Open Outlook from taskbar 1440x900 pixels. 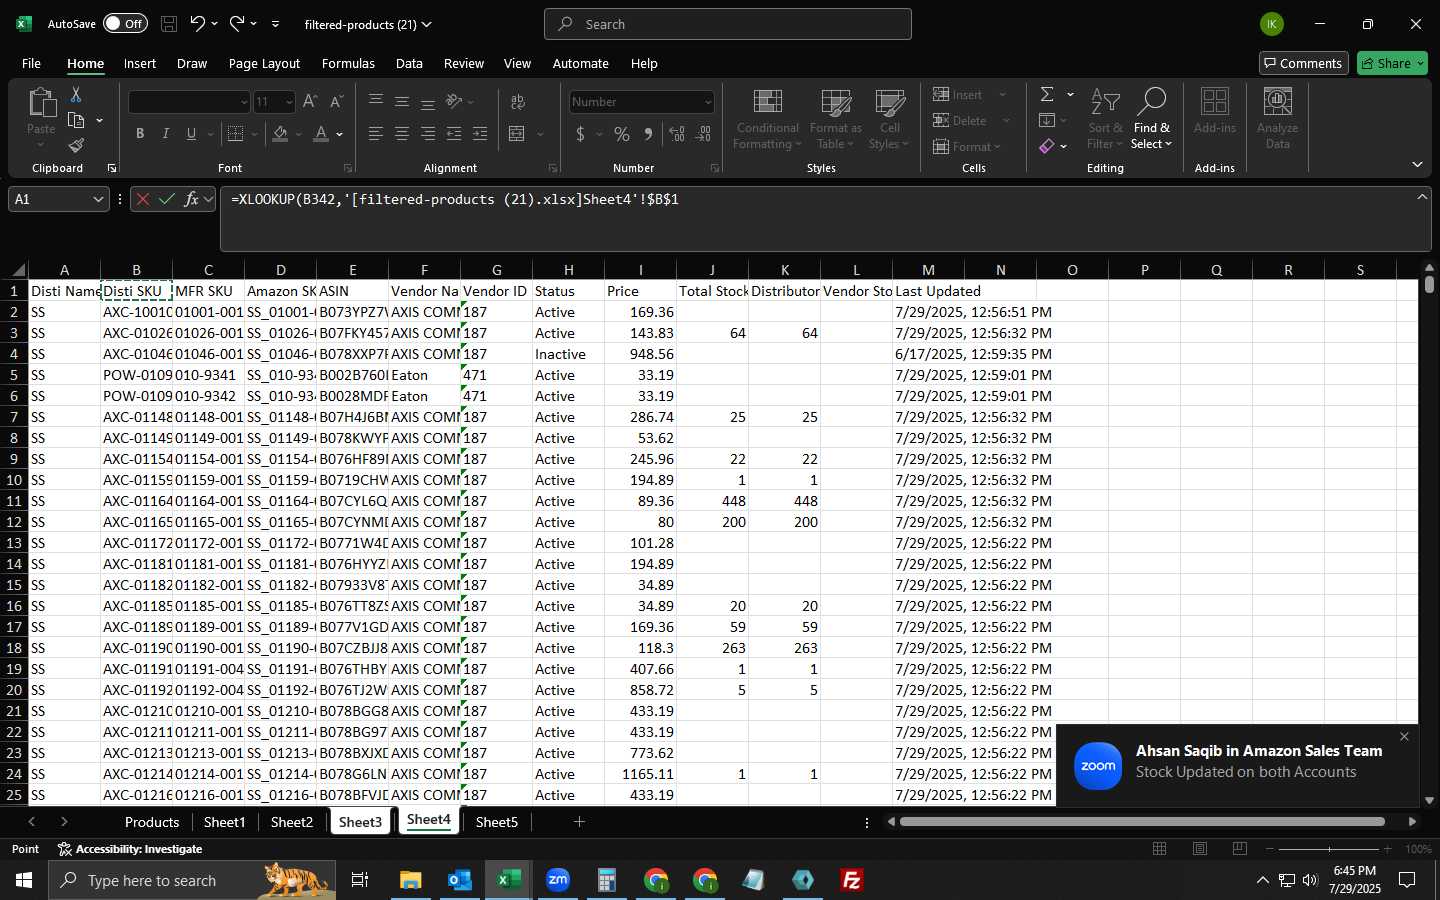point(460,880)
